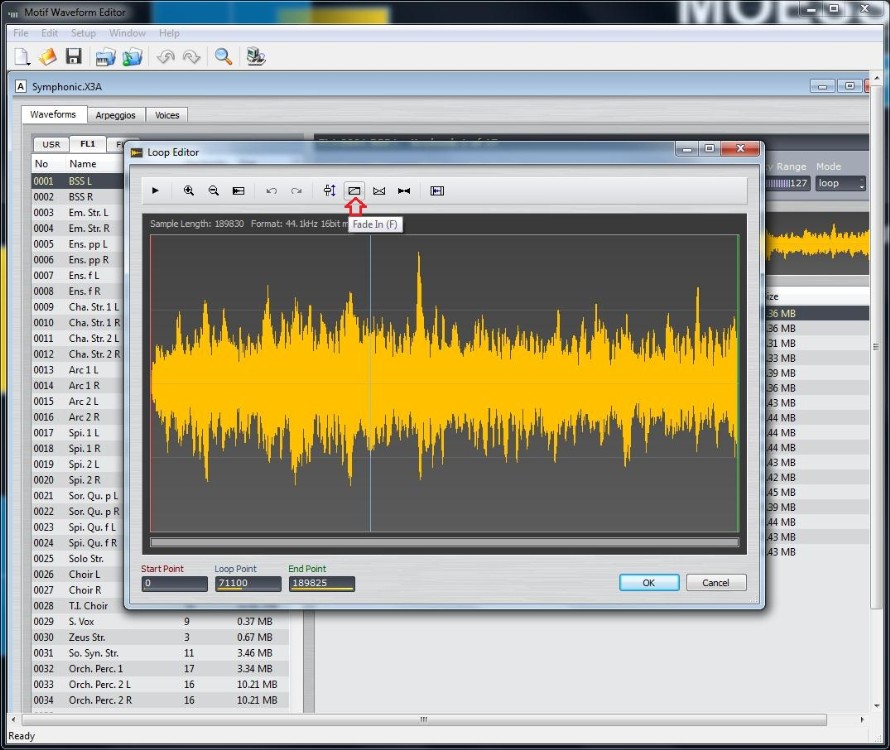The width and height of the screenshot is (890, 750).
Task: Switch to the Arpeggios tab
Action: (116, 115)
